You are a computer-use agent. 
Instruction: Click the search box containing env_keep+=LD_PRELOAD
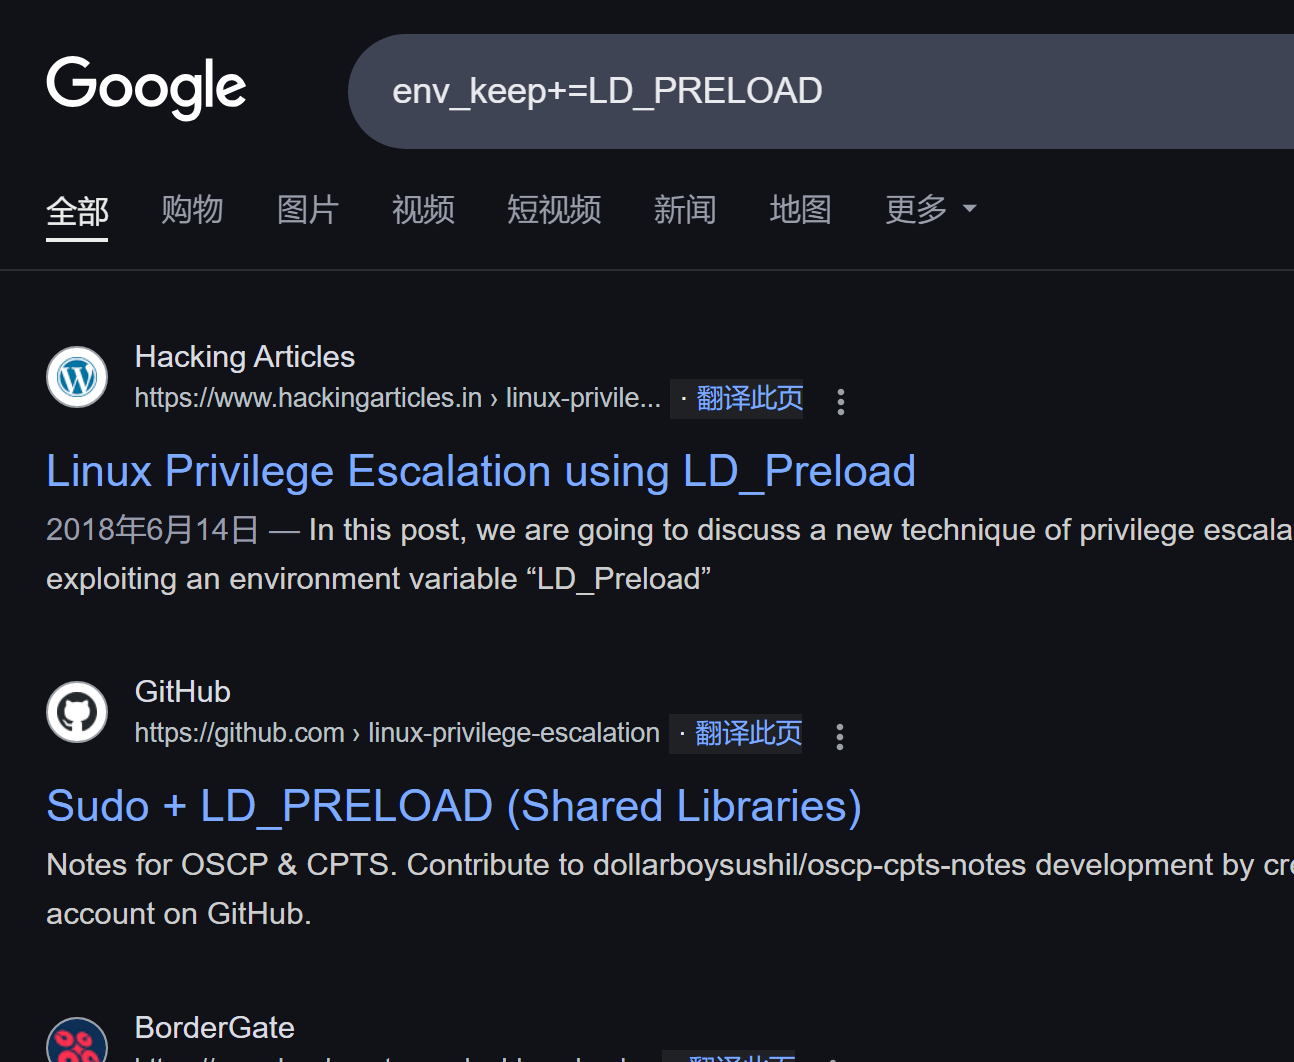pyautogui.click(x=820, y=91)
